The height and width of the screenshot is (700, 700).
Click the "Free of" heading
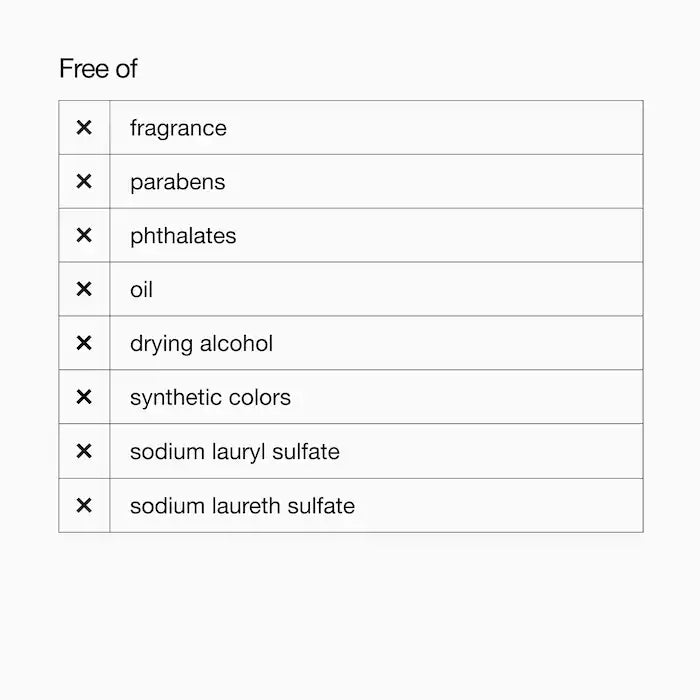[98, 69]
